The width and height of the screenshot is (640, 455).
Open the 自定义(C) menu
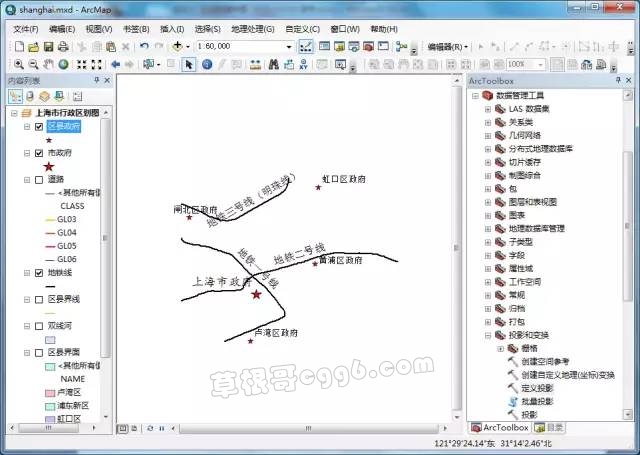302,29
